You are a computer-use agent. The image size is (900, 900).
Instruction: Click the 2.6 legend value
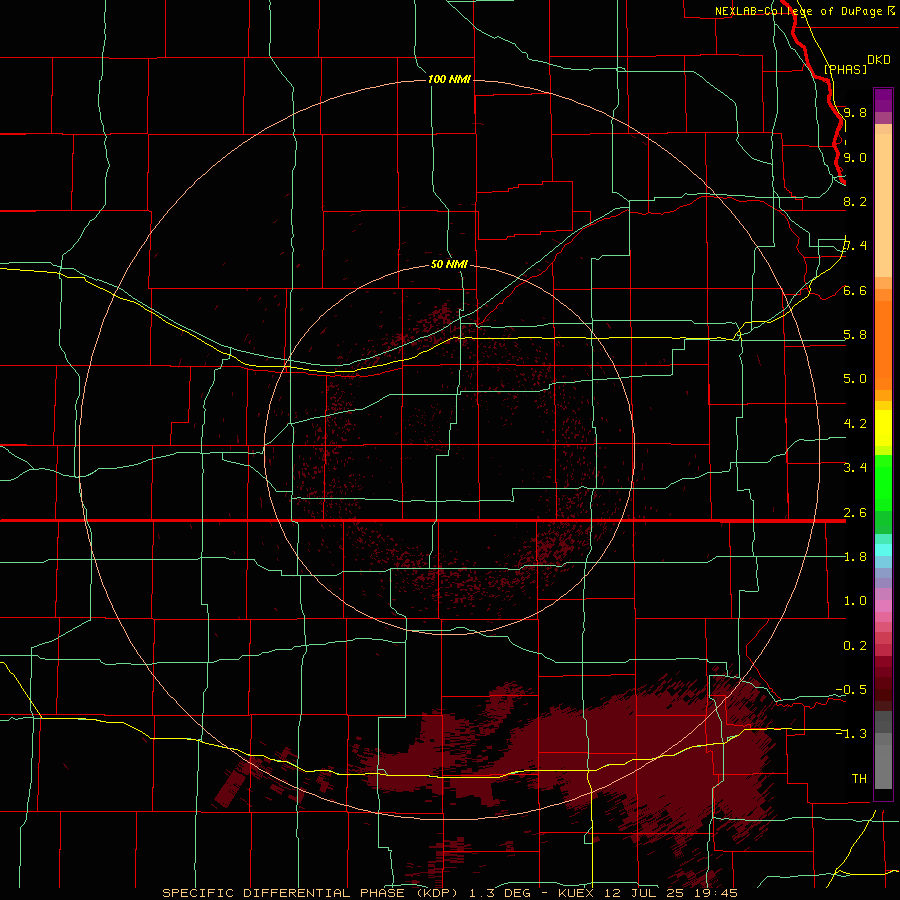click(x=855, y=513)
